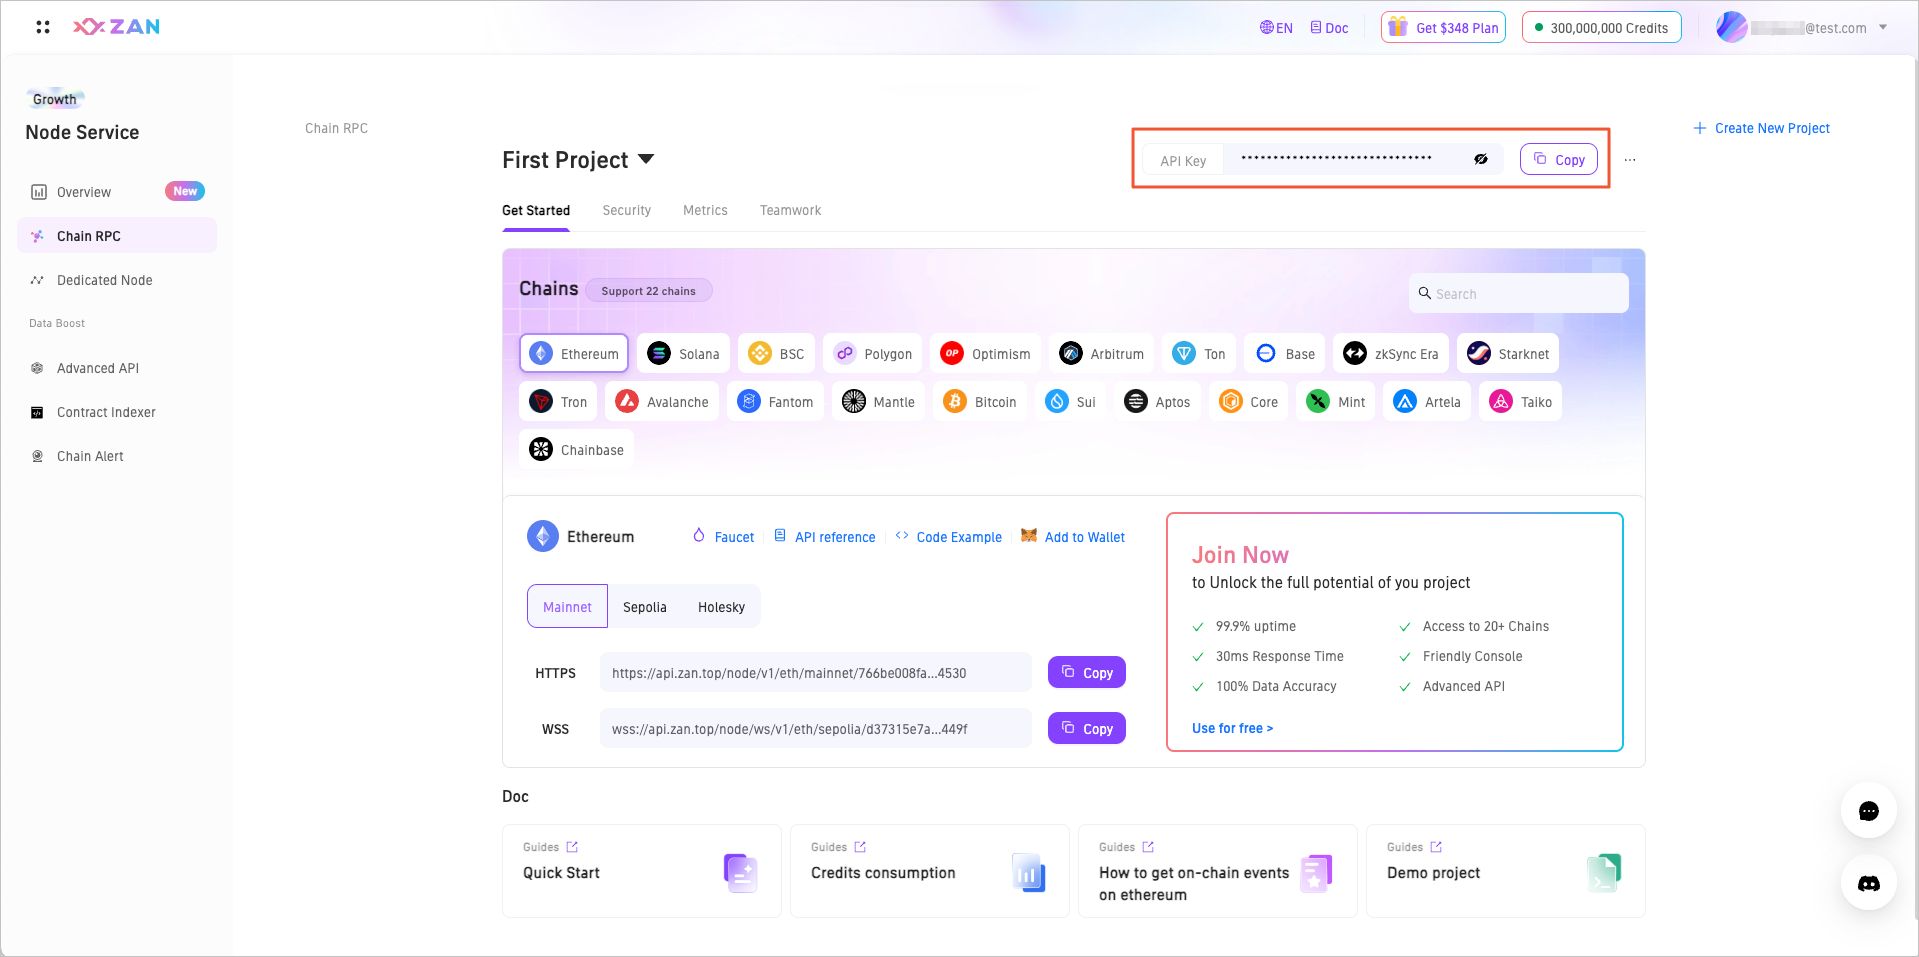
Task: Click the Discord icon floating button
Action: pyautogui.click(x=1868, y=883)
